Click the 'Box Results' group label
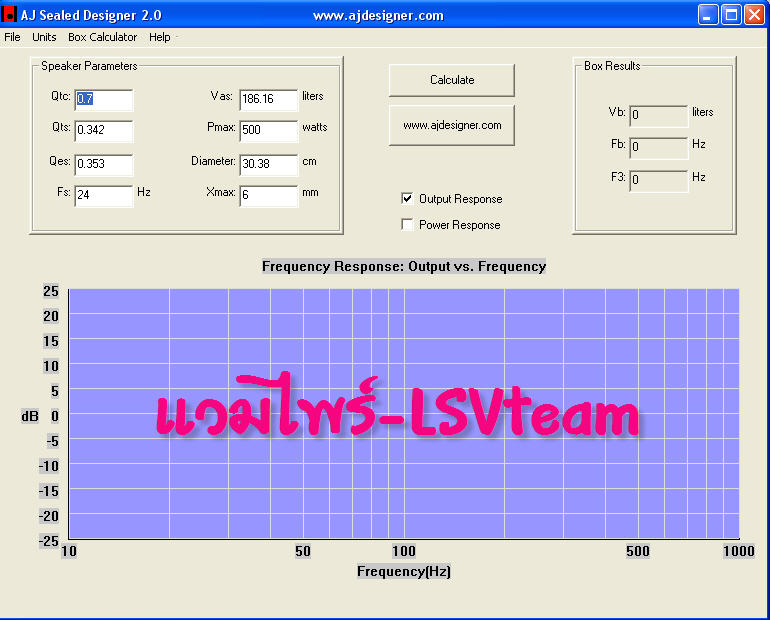This screenshot has width=770, height=620. (x=612, y=66)
